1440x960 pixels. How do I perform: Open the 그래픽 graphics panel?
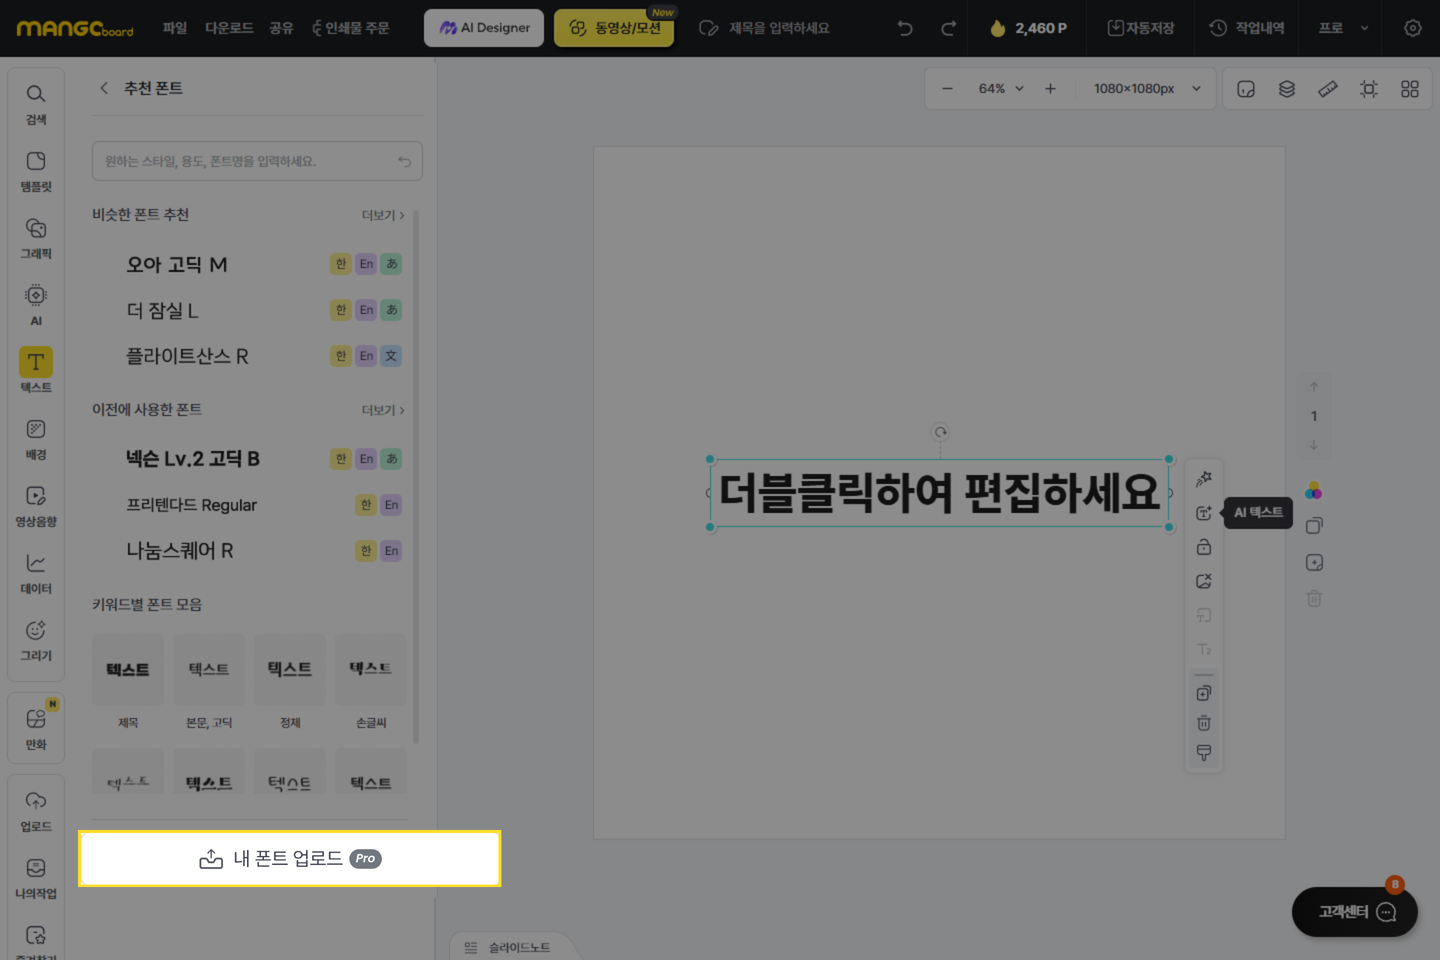[x=36, y=239]
